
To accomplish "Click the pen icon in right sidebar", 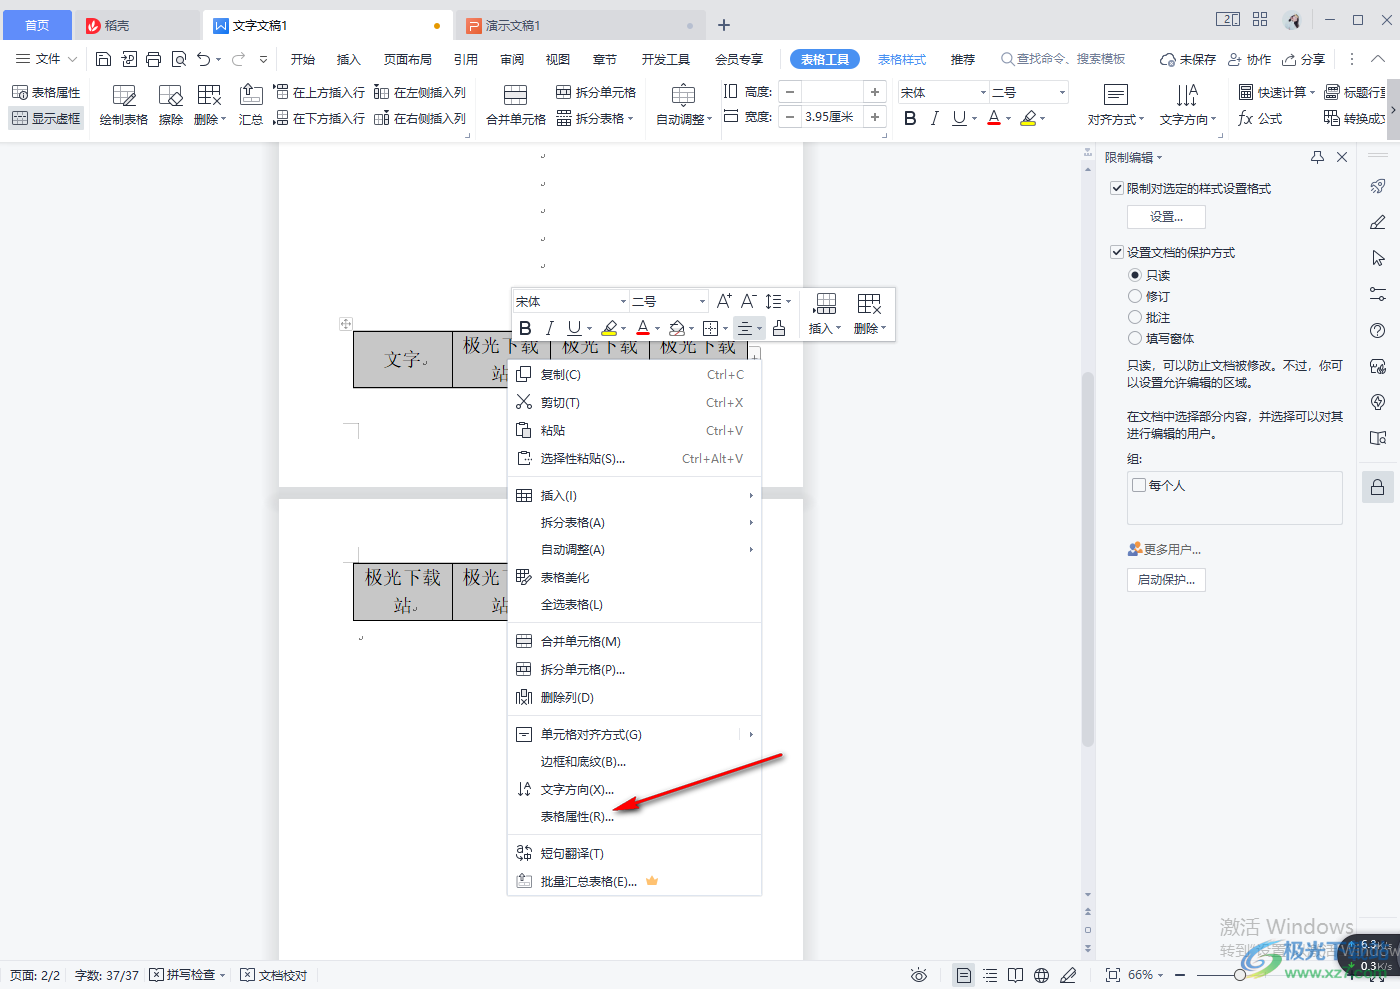I will 1378,222.
